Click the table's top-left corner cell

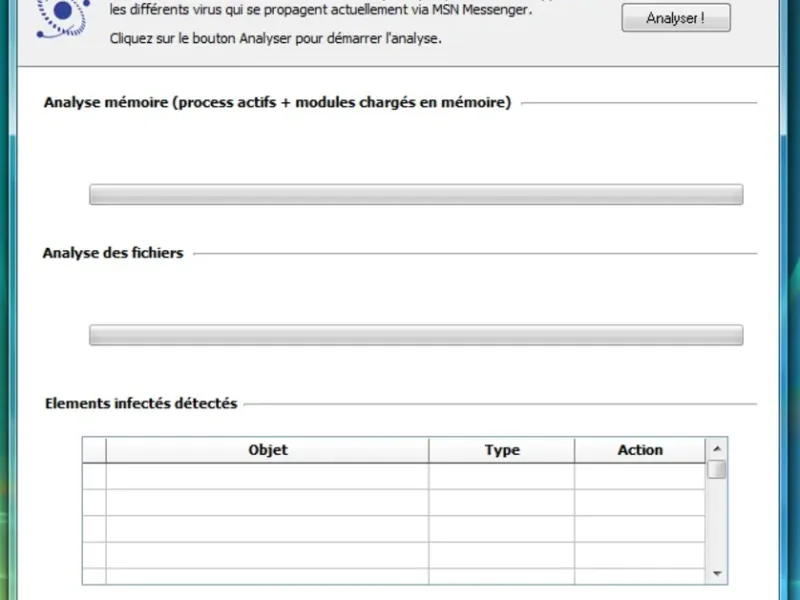94,450
